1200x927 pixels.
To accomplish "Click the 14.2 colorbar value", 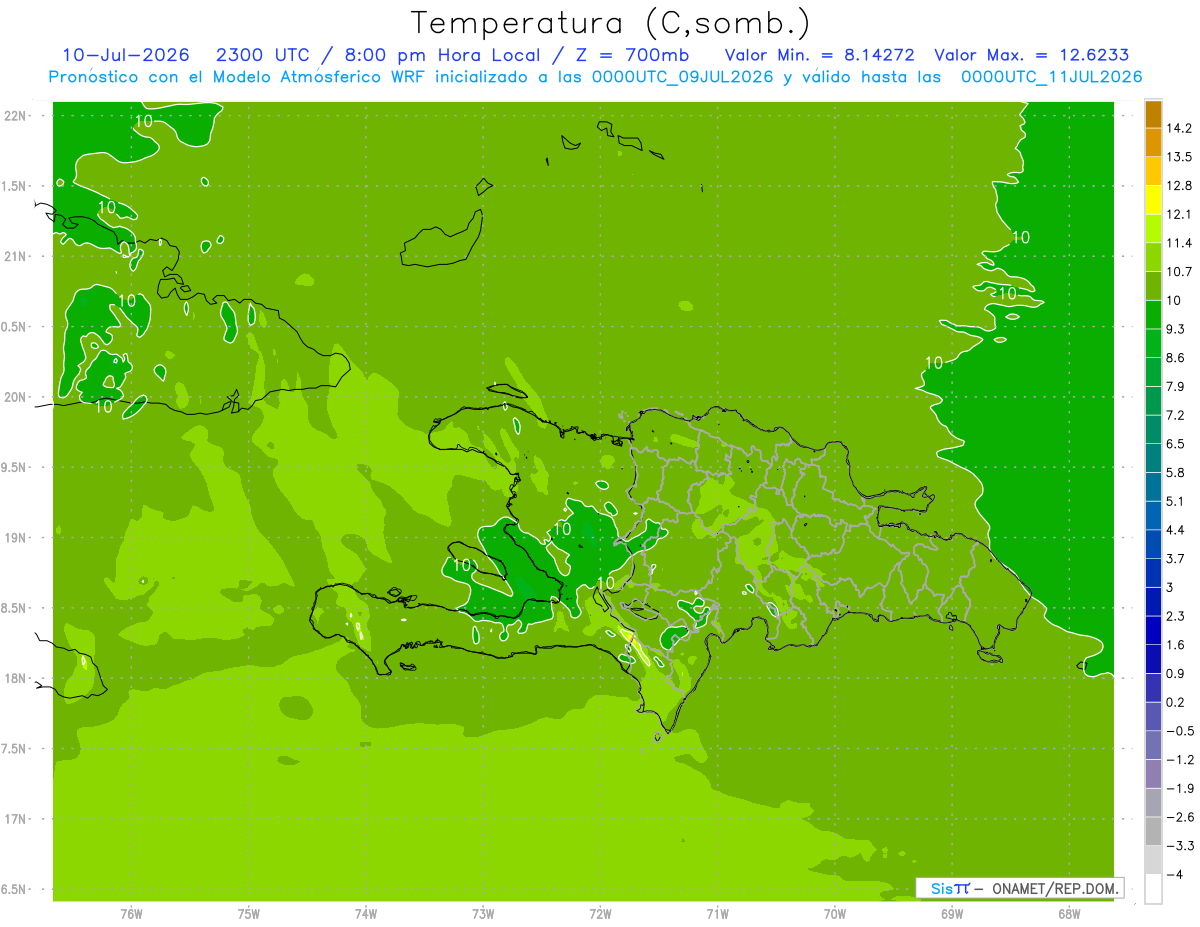I will click(x=1179, y=128).
